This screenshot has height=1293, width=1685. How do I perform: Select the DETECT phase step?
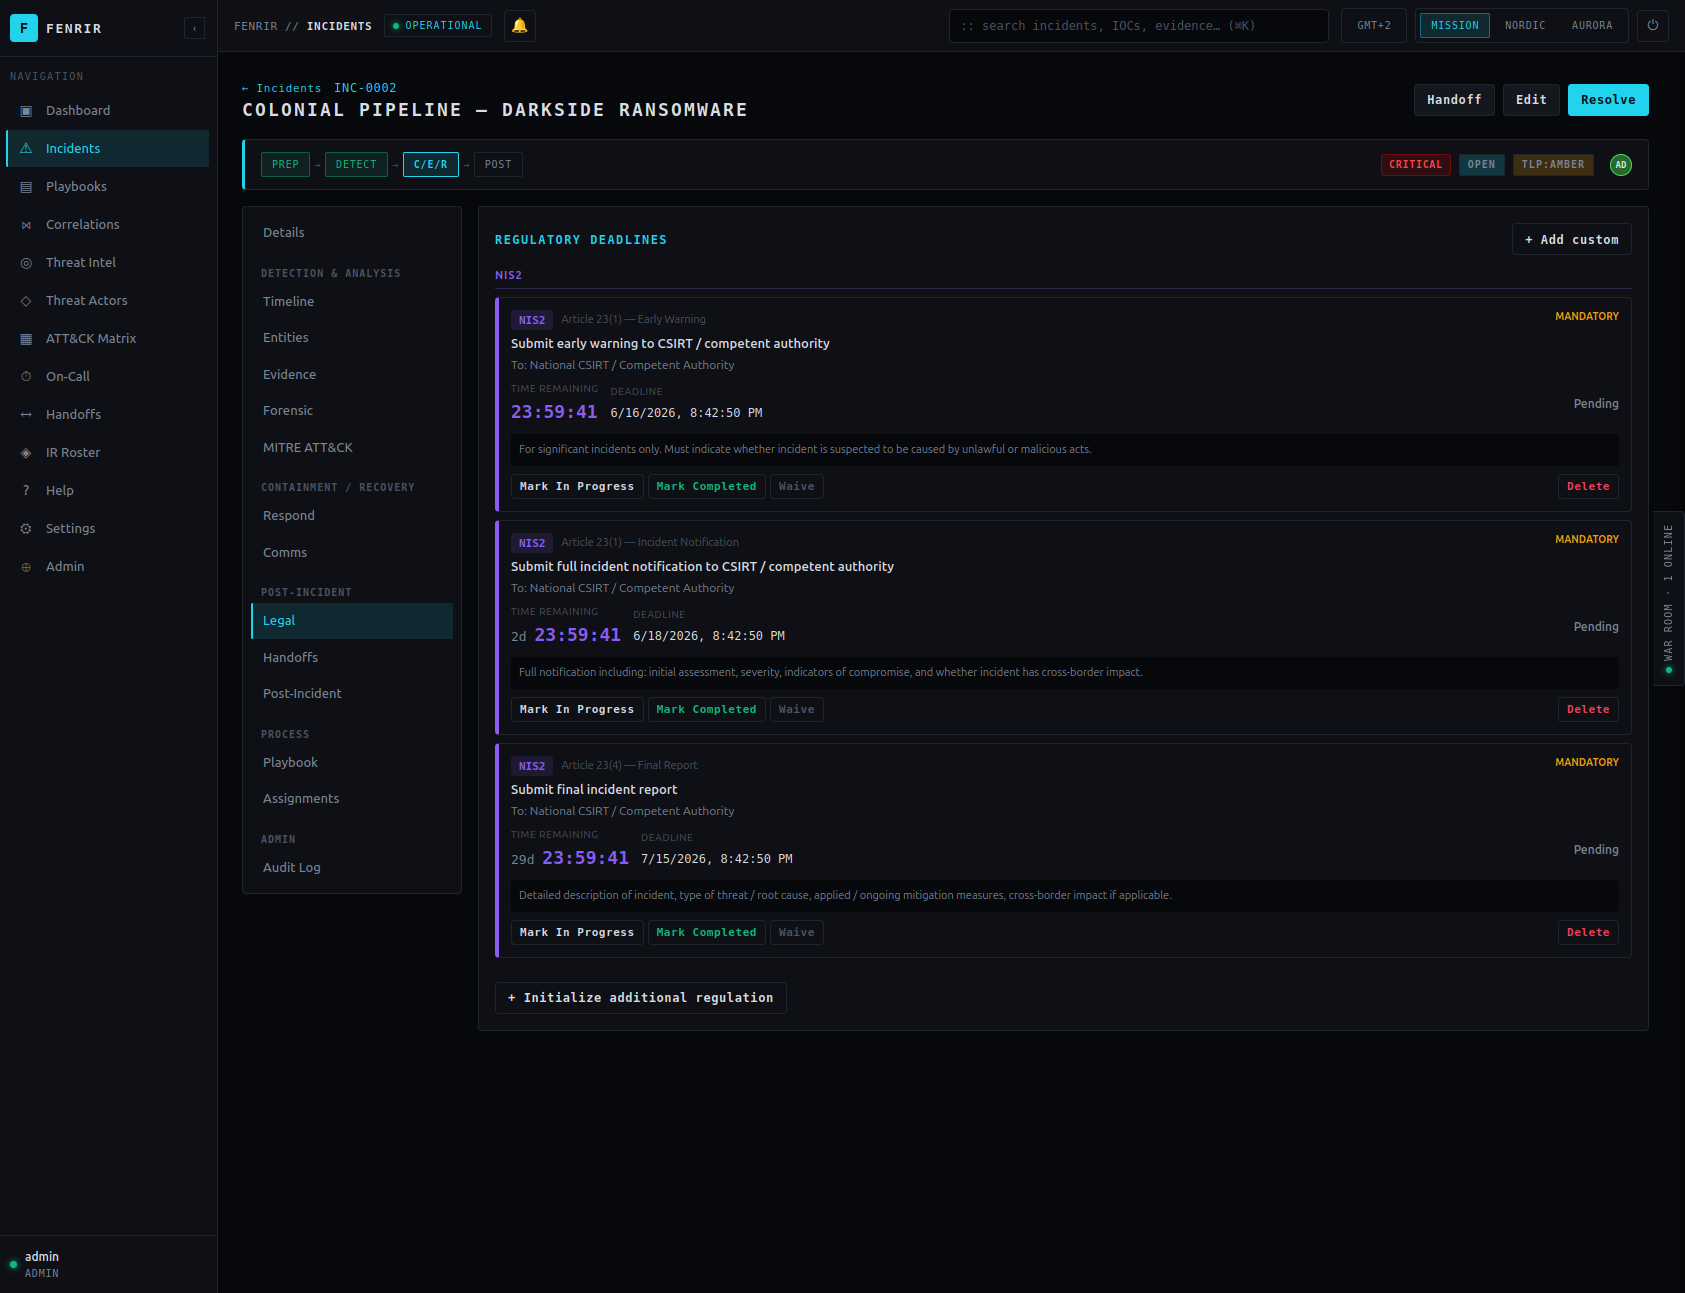(356, 165)
